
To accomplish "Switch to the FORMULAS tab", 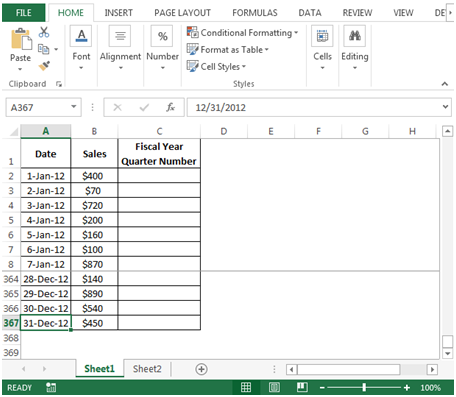I will [x=255, y=13].
